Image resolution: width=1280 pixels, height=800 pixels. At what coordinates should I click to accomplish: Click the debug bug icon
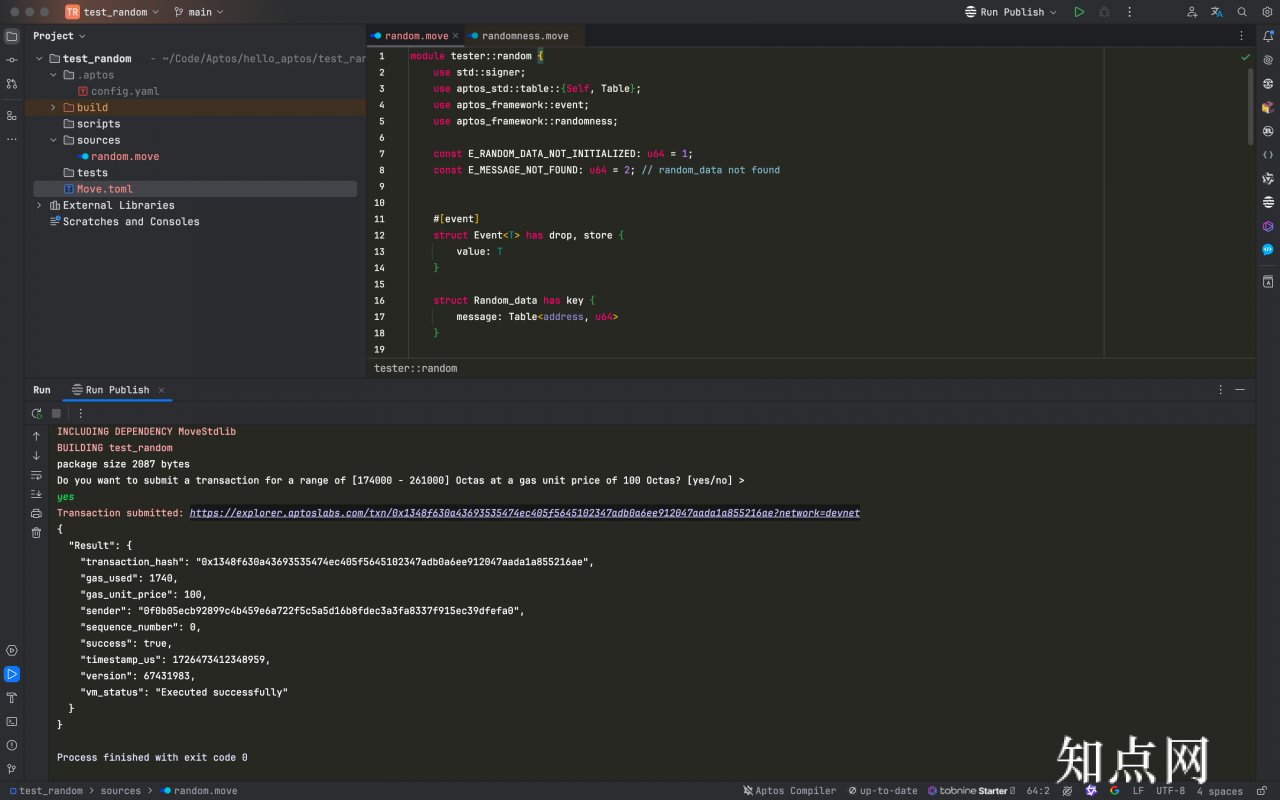coord(1104,12)
